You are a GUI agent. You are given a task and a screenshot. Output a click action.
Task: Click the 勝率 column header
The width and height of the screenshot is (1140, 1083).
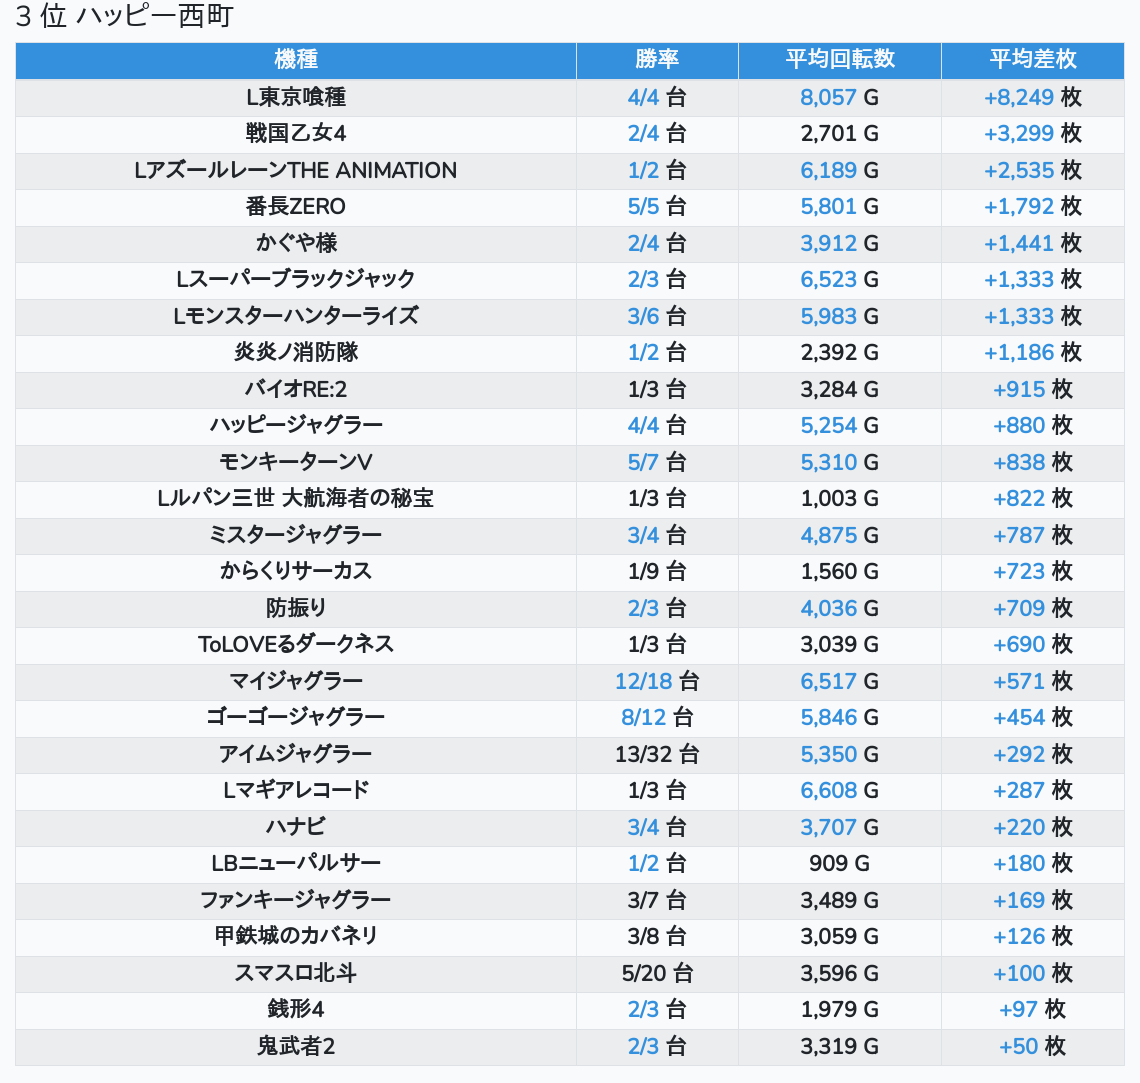pos(657,59)
